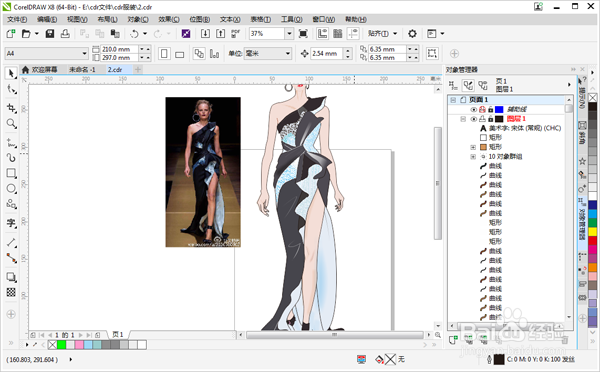
Task: Click the Save disk icon
Action: tap(50, 34)
